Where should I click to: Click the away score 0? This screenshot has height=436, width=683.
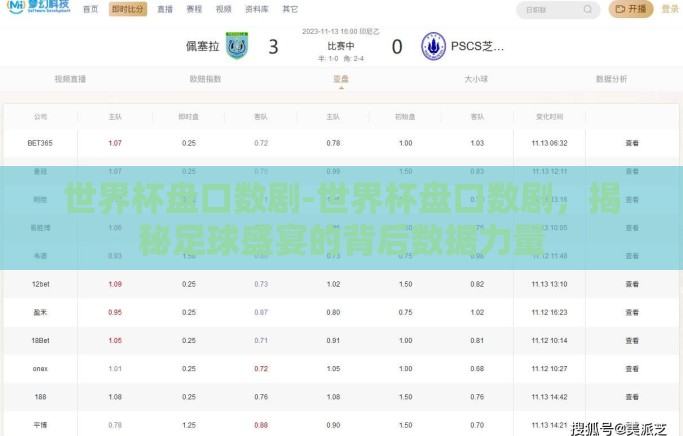click(x=397, y=47)
